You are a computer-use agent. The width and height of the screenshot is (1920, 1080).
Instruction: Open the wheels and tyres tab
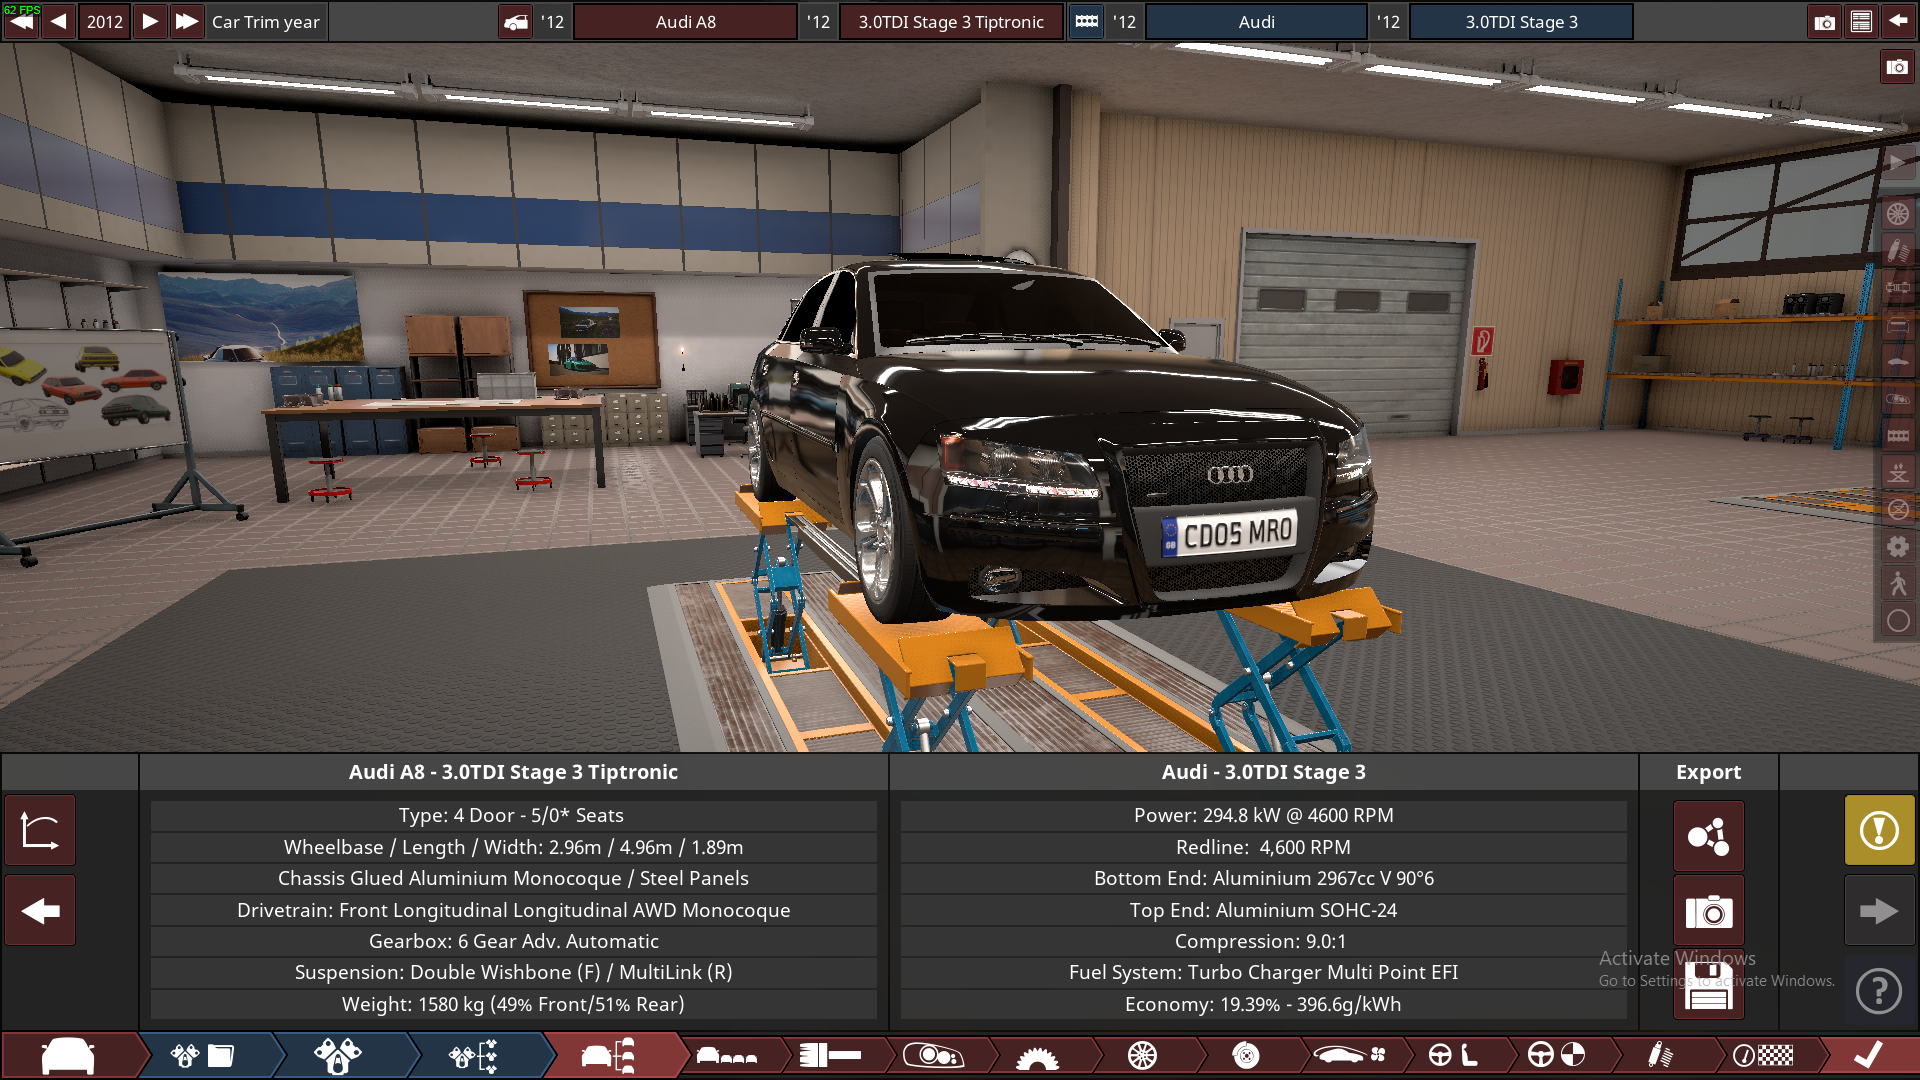pyautogui.click(x=1142, y=1055)
